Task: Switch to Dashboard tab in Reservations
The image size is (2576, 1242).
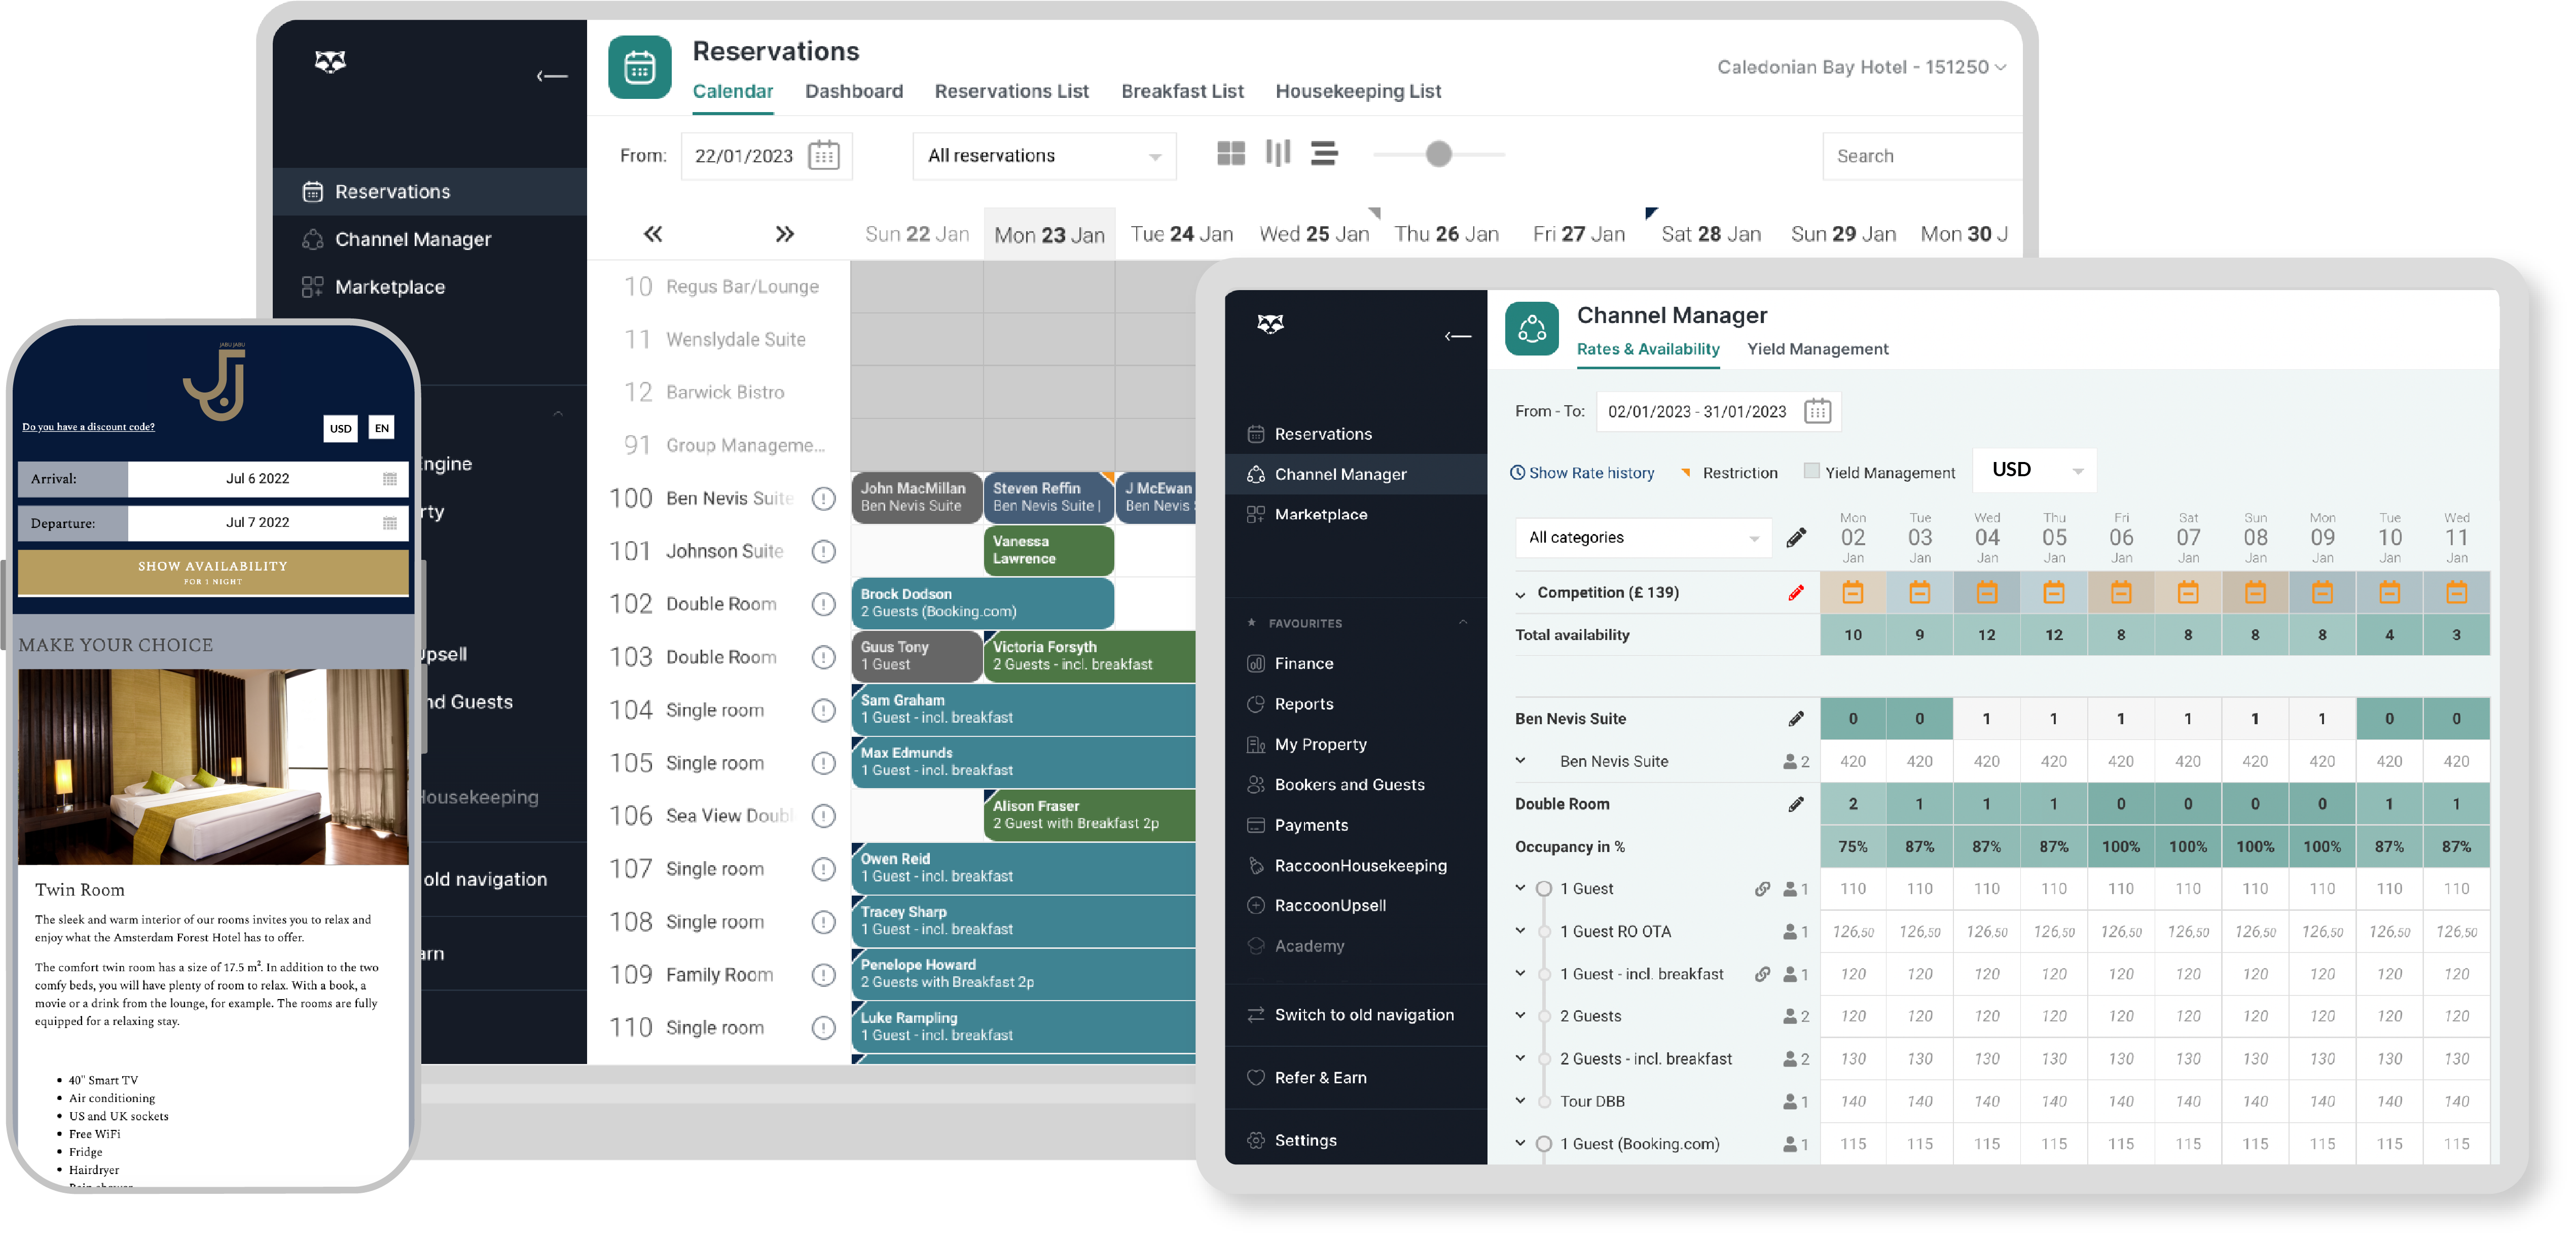Action: [x=854, y=91]
